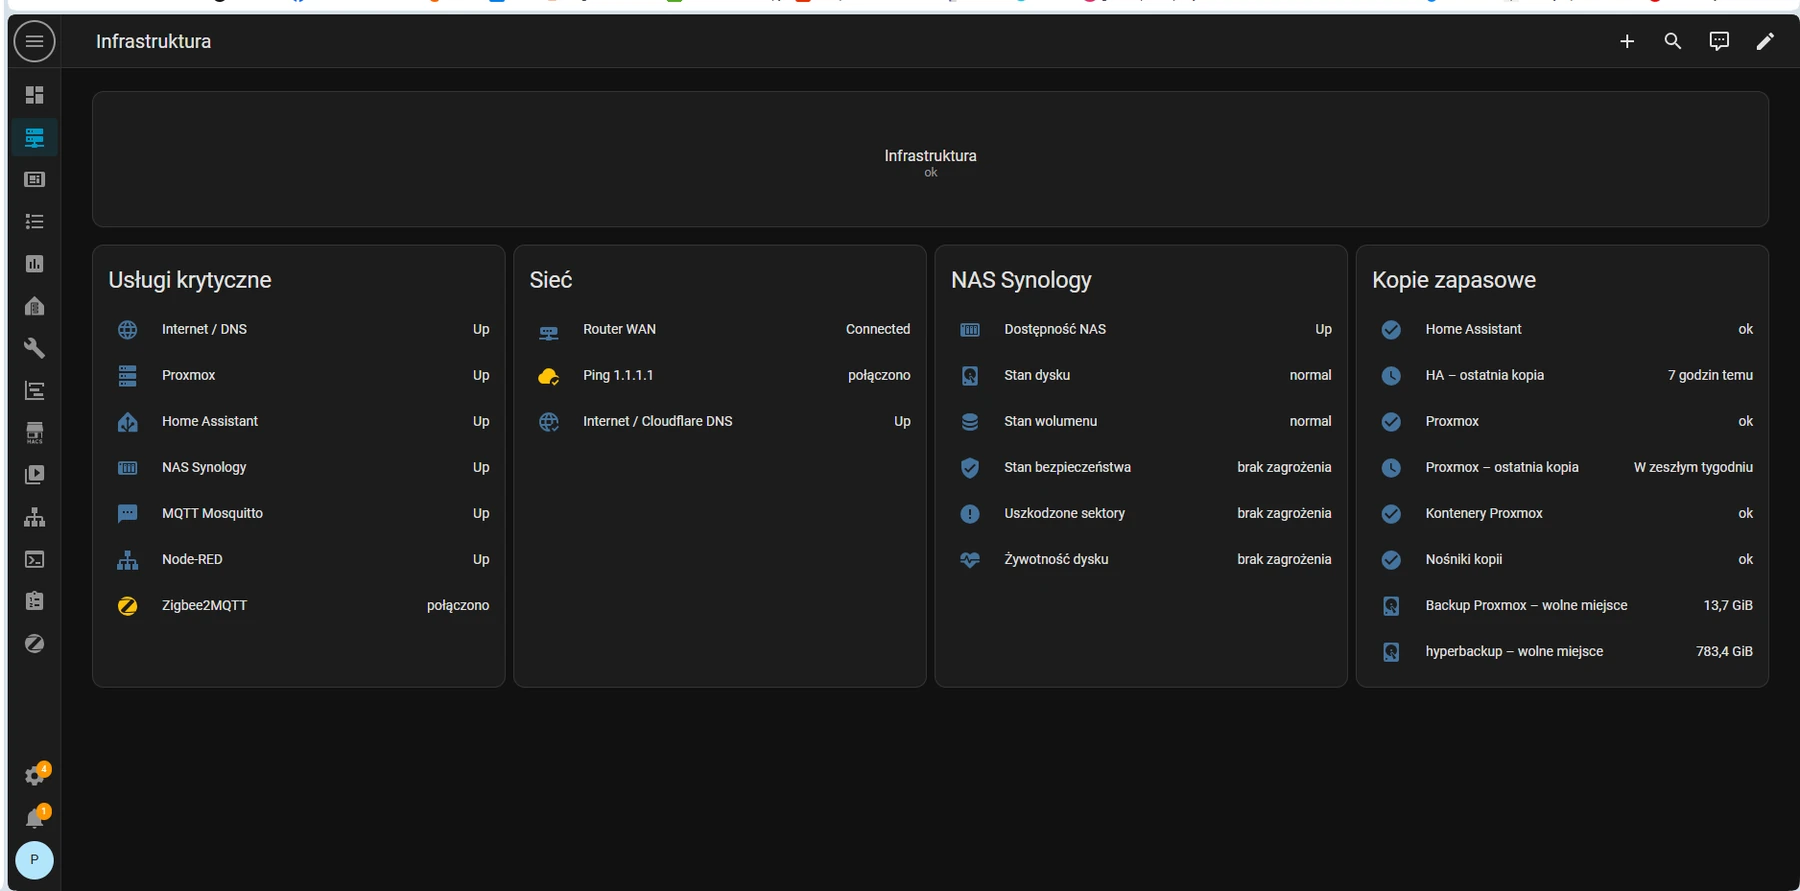Open the Zigbee2MQTT icon in the sidebar
Viewport: 1800px width, 891px height.
(x=34, y=644)
